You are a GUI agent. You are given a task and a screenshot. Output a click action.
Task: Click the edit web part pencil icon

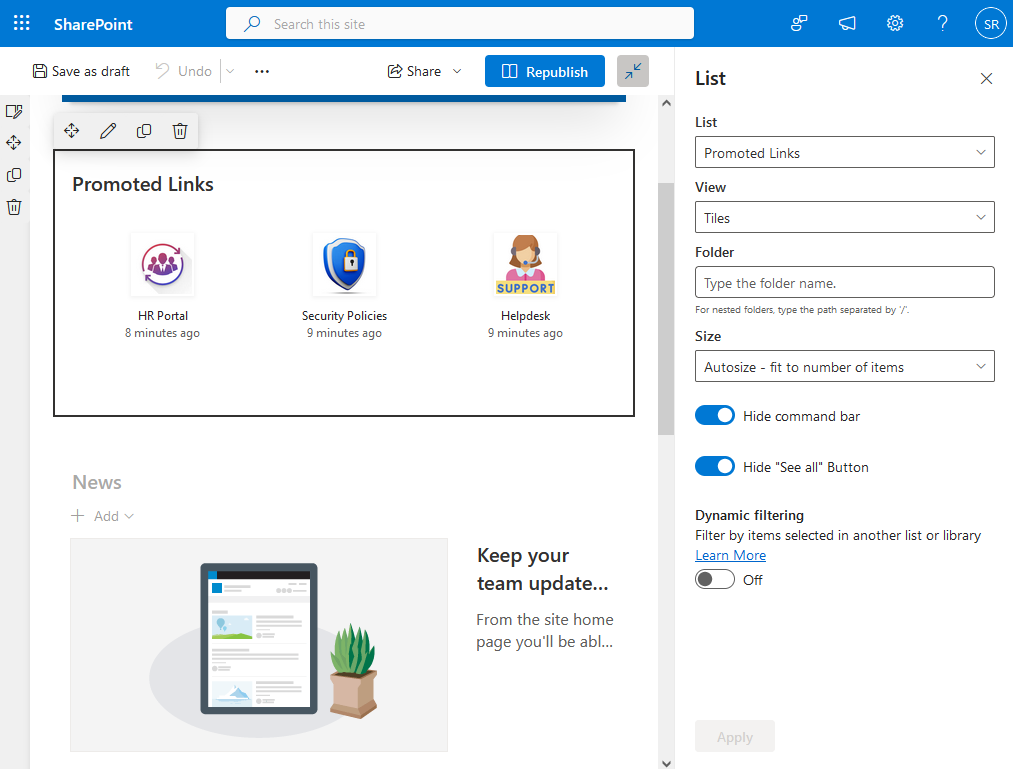108,131
